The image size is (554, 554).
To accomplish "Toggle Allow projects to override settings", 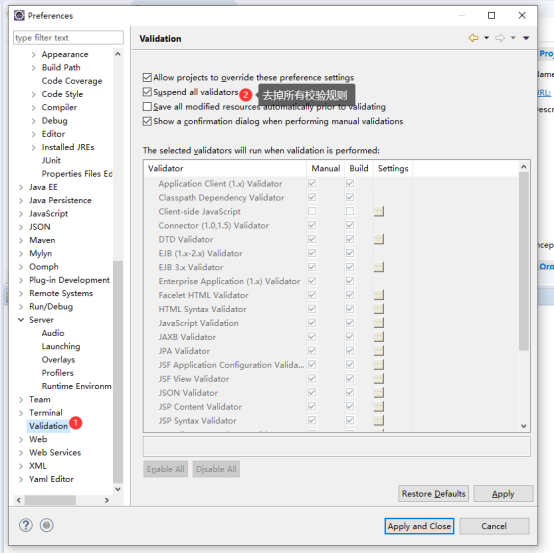I will (147, 77).
